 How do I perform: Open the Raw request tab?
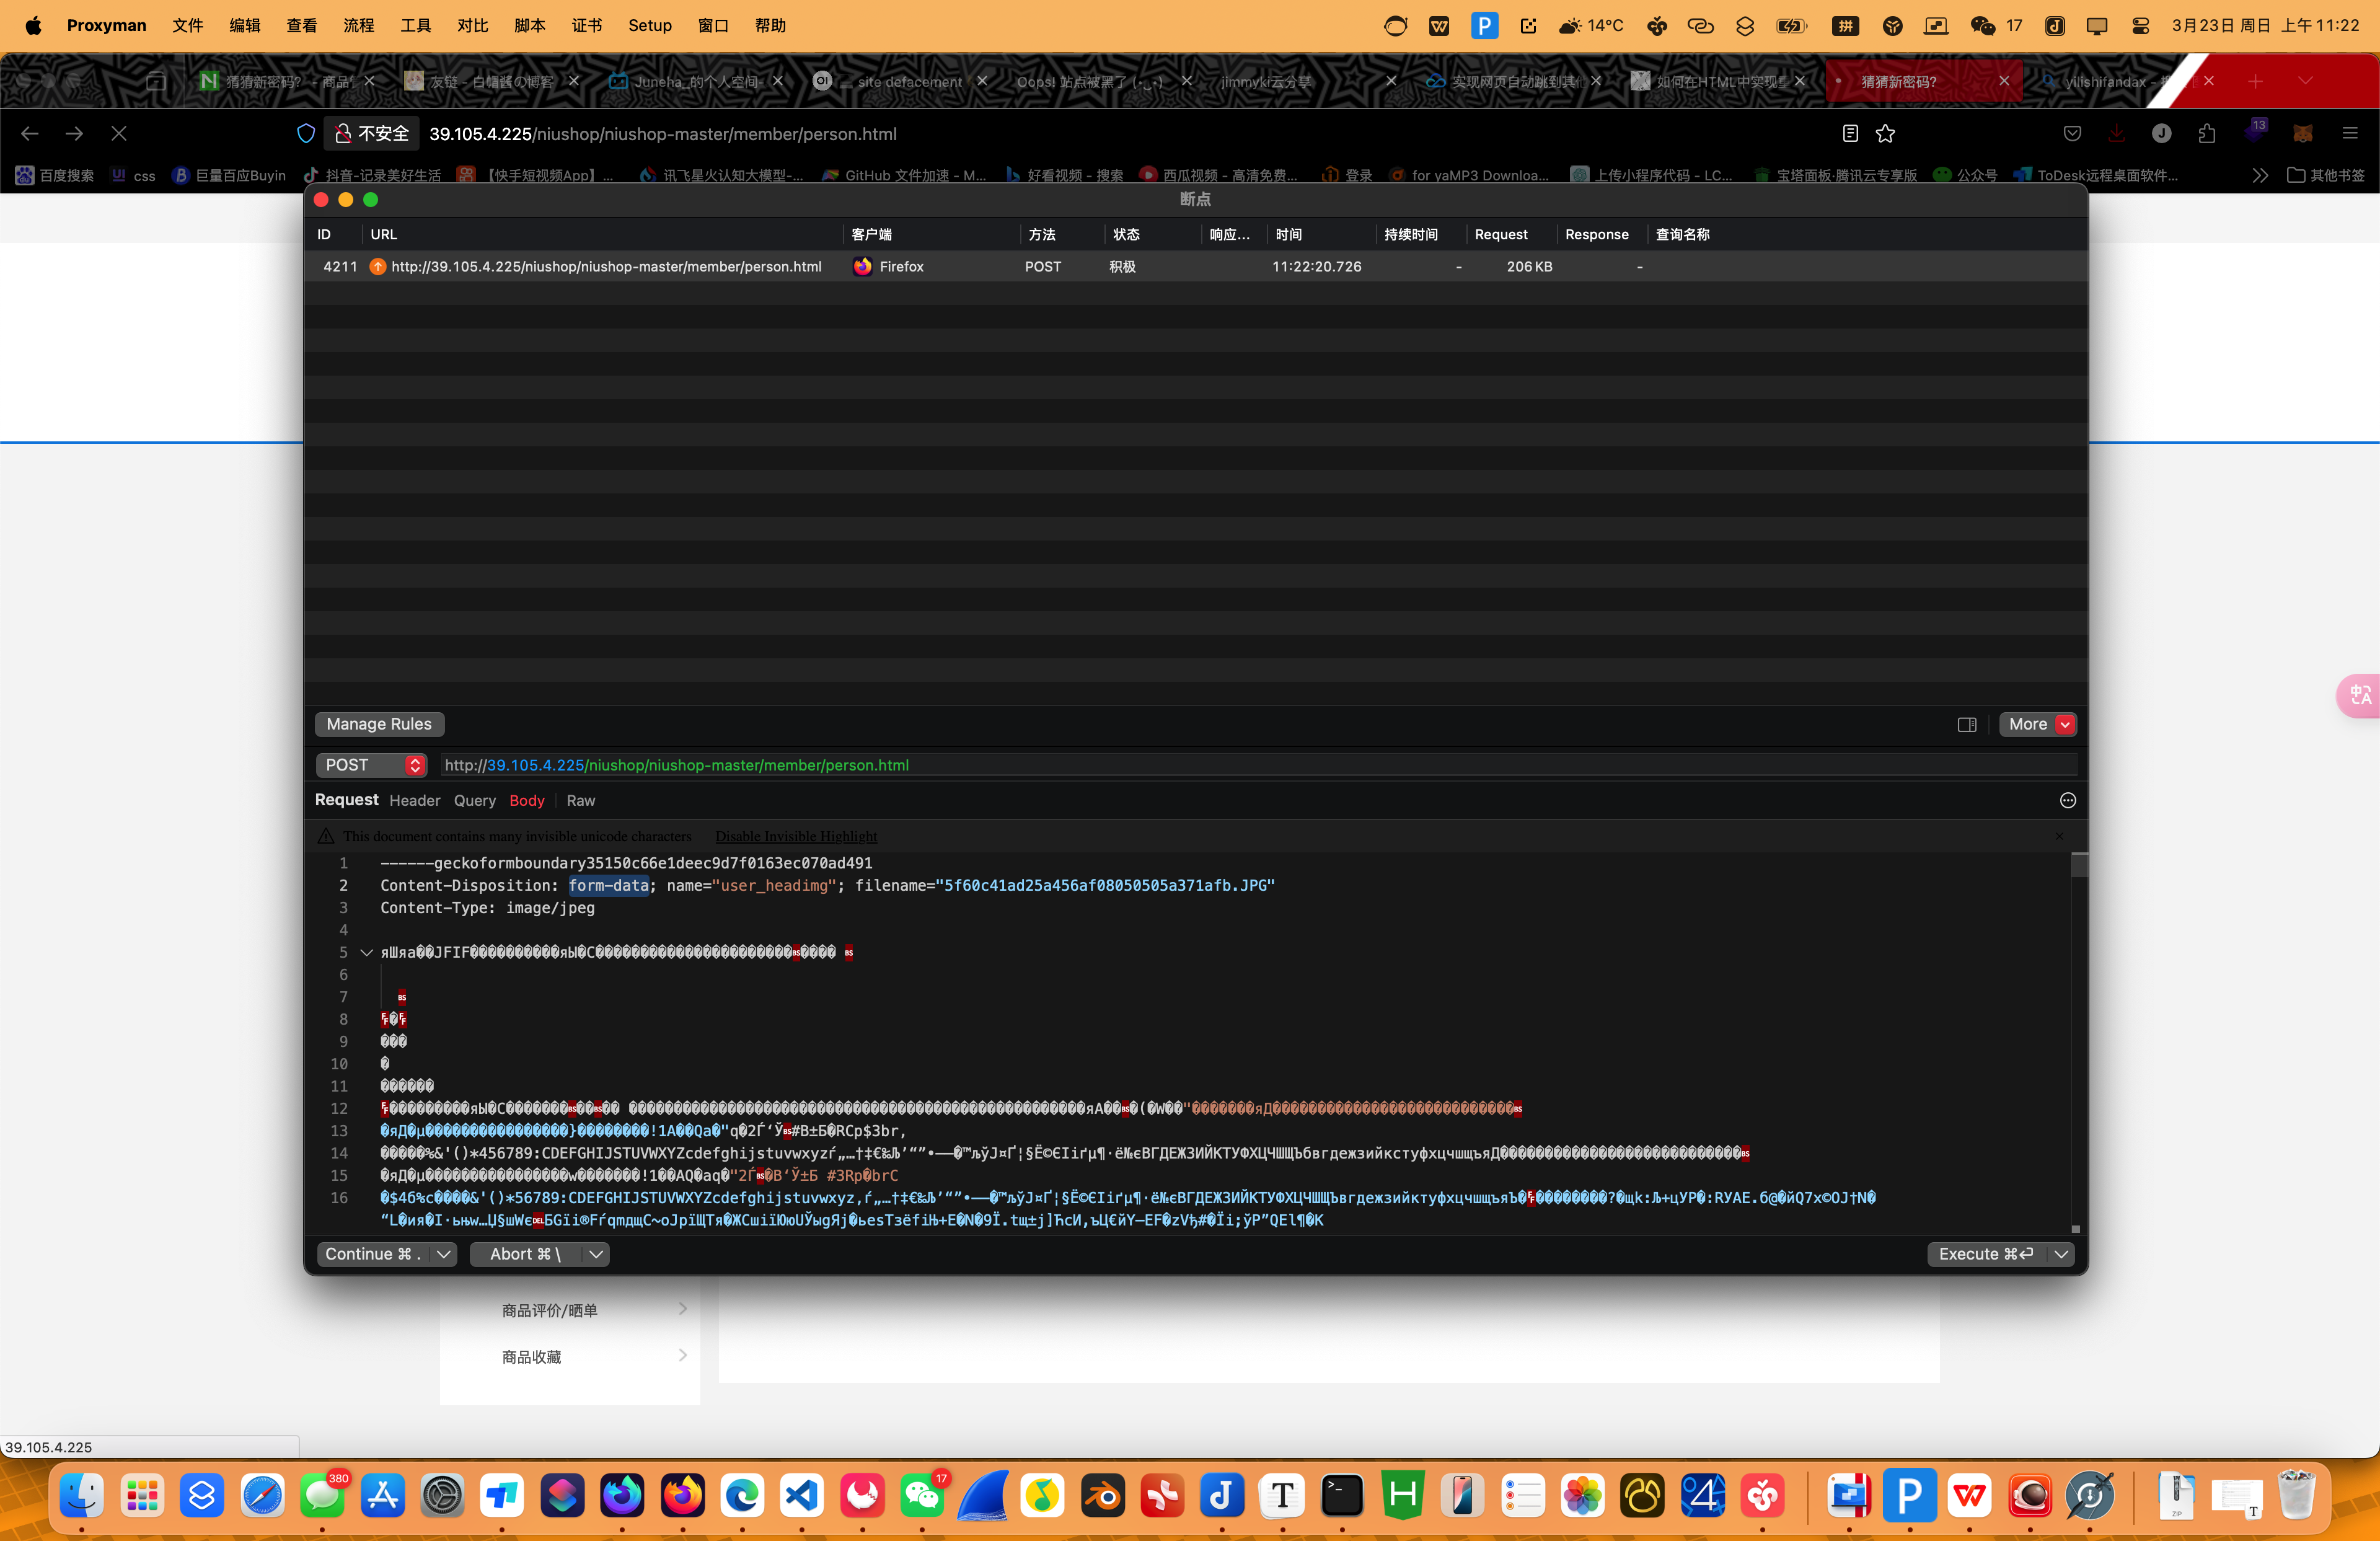point(580,801)
